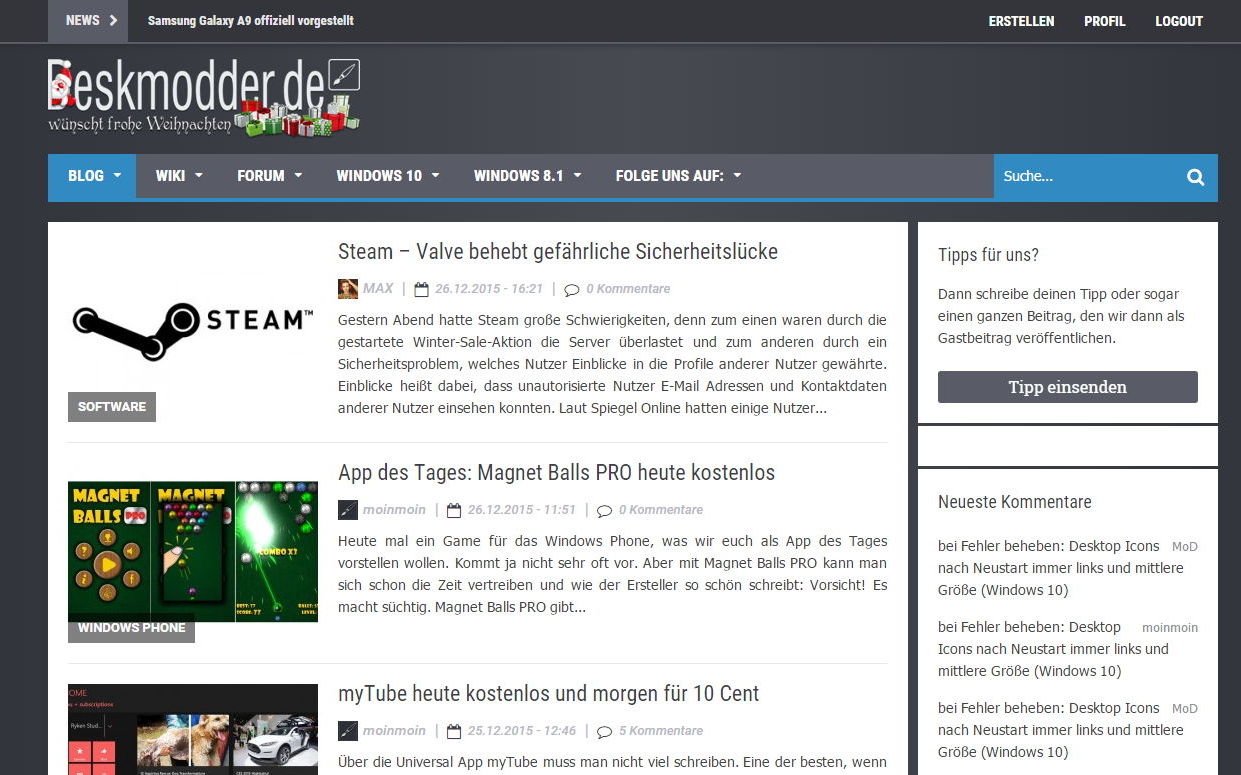Click the Magnet Balls screenshot thumbnail
Image resolution: width=1241 pixels, height=775 pixels.
(x=193, y=552)
